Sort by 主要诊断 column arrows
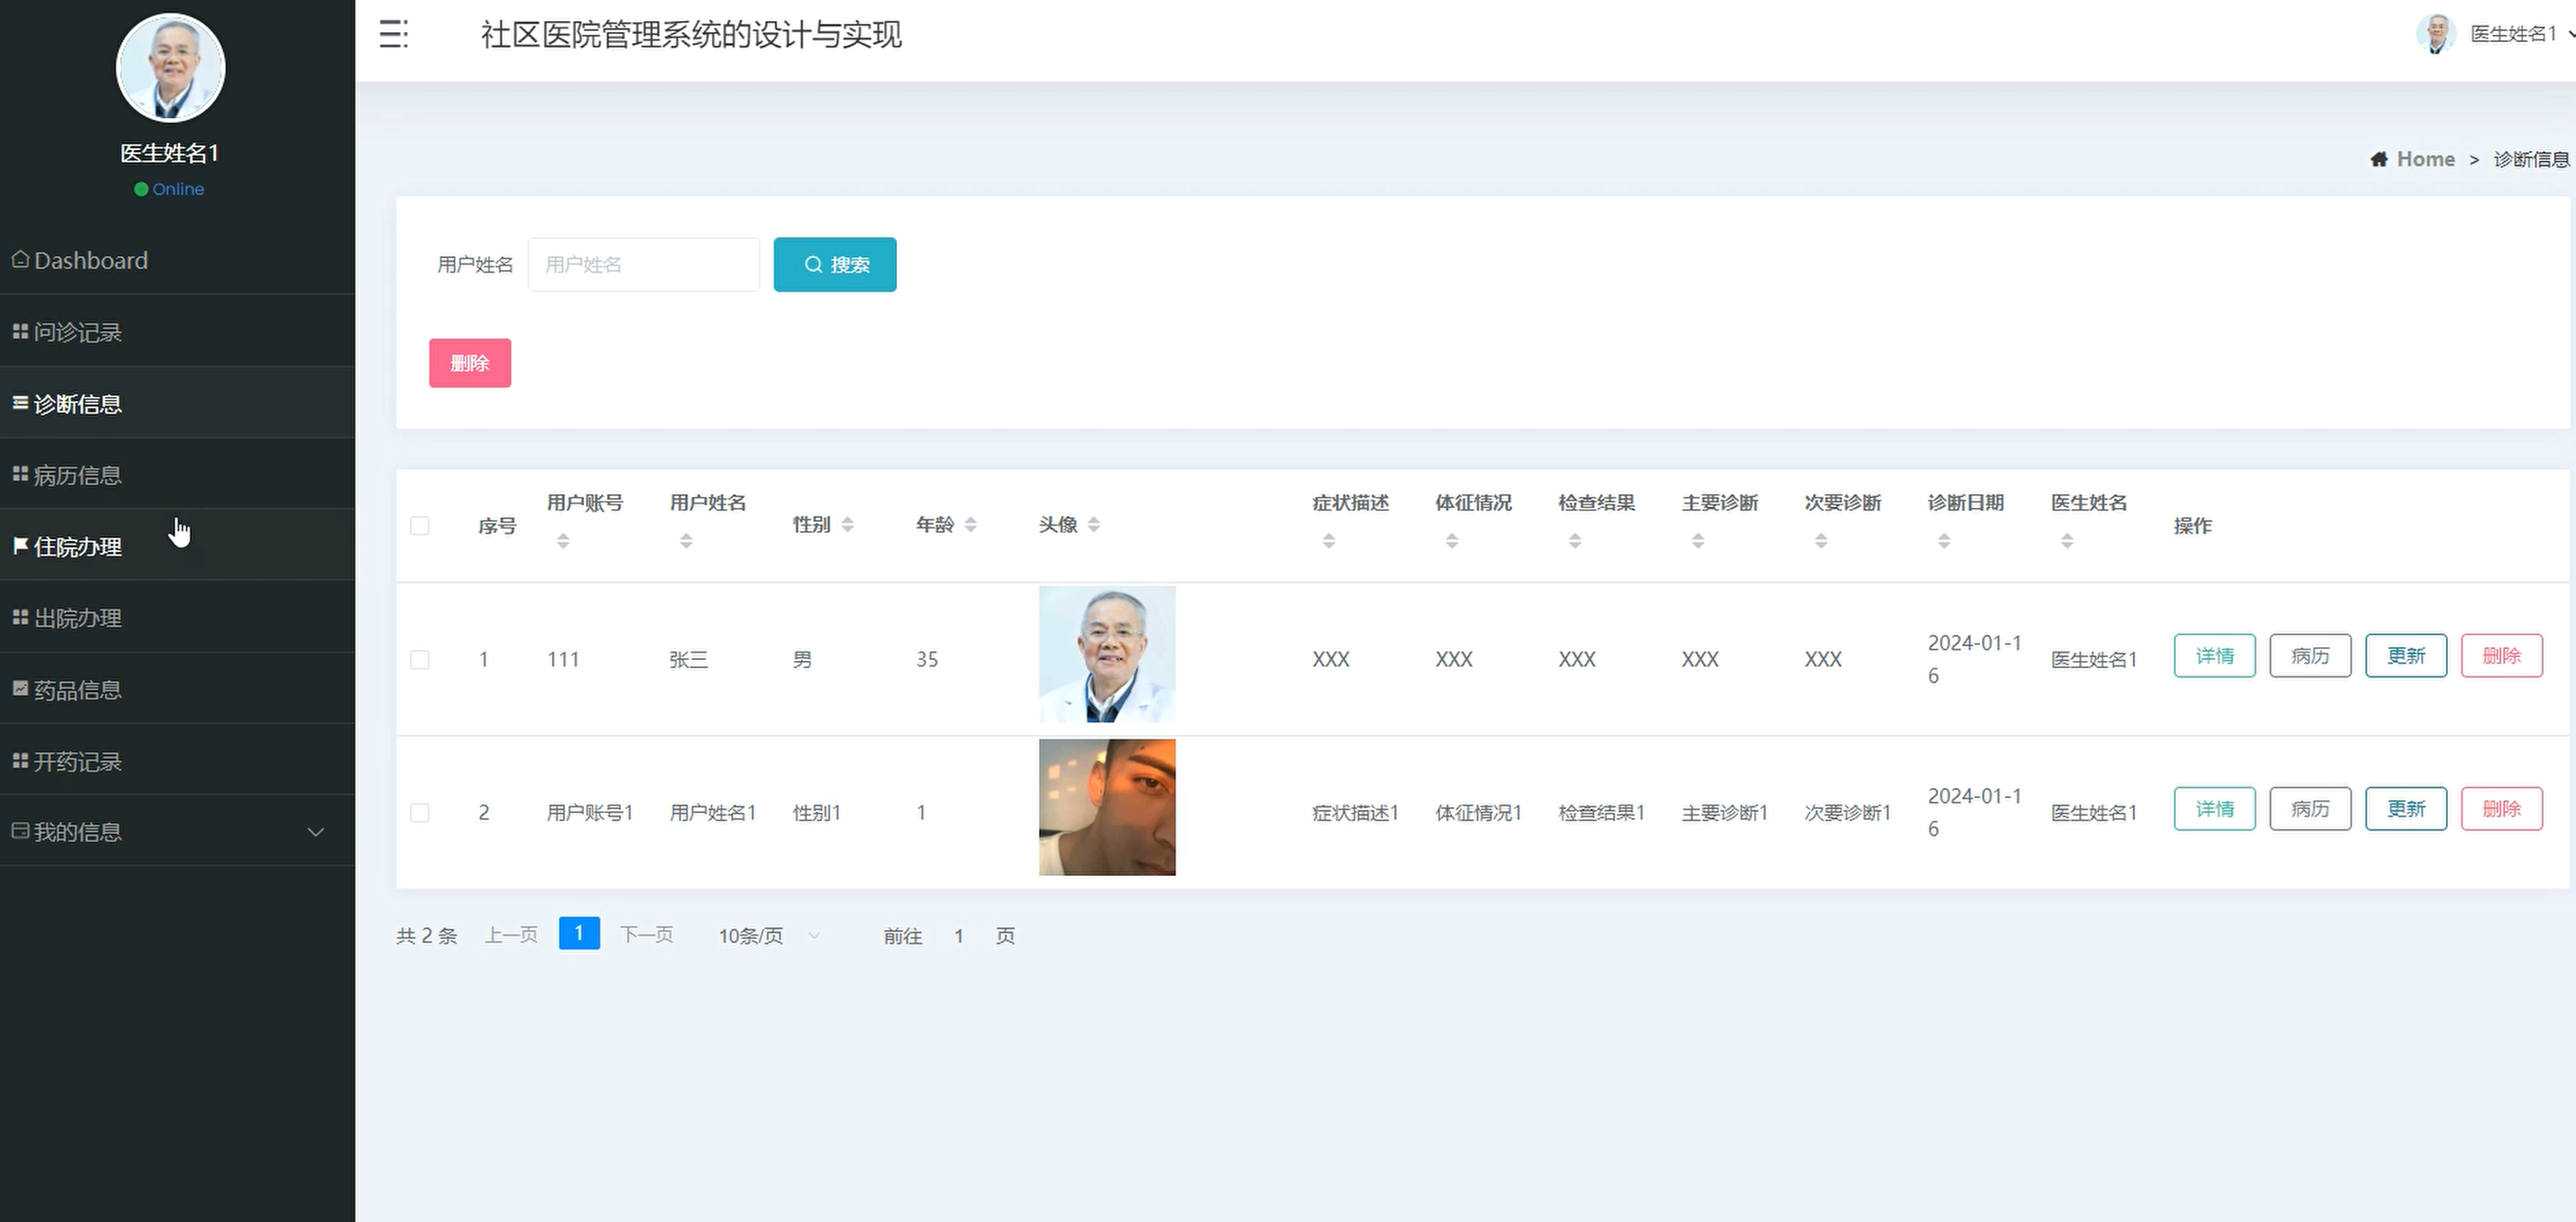Viewport: 2576px width, 1222px height. pos(1698,541)
